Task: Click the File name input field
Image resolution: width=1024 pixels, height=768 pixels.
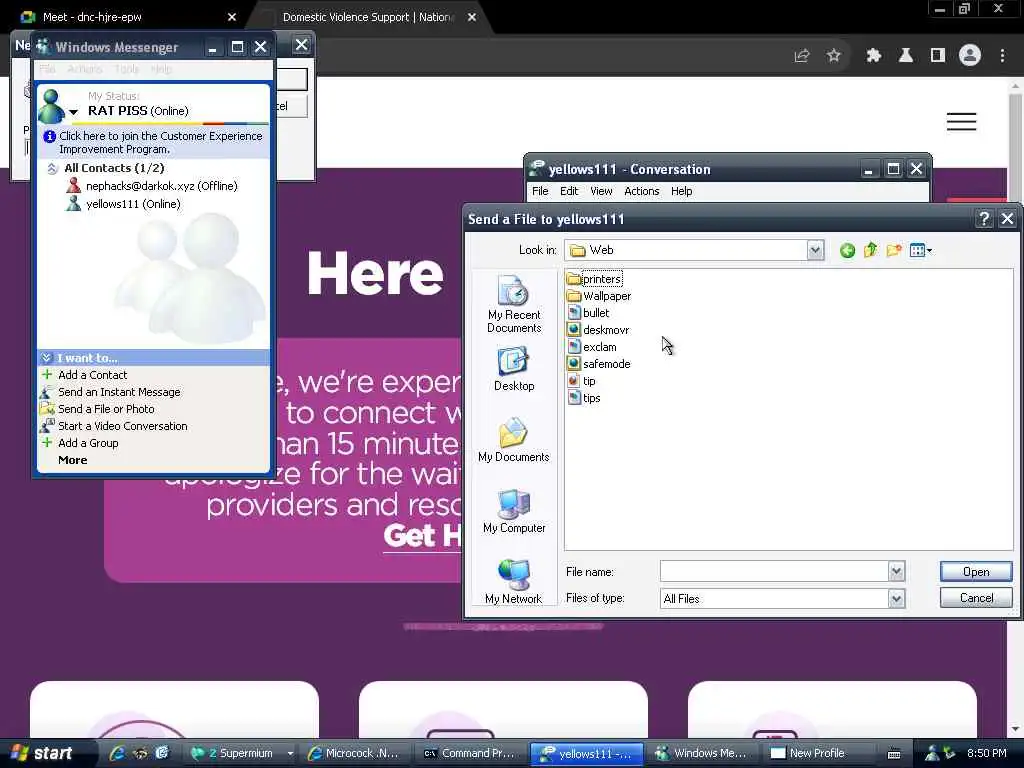Action: [775, 571]
